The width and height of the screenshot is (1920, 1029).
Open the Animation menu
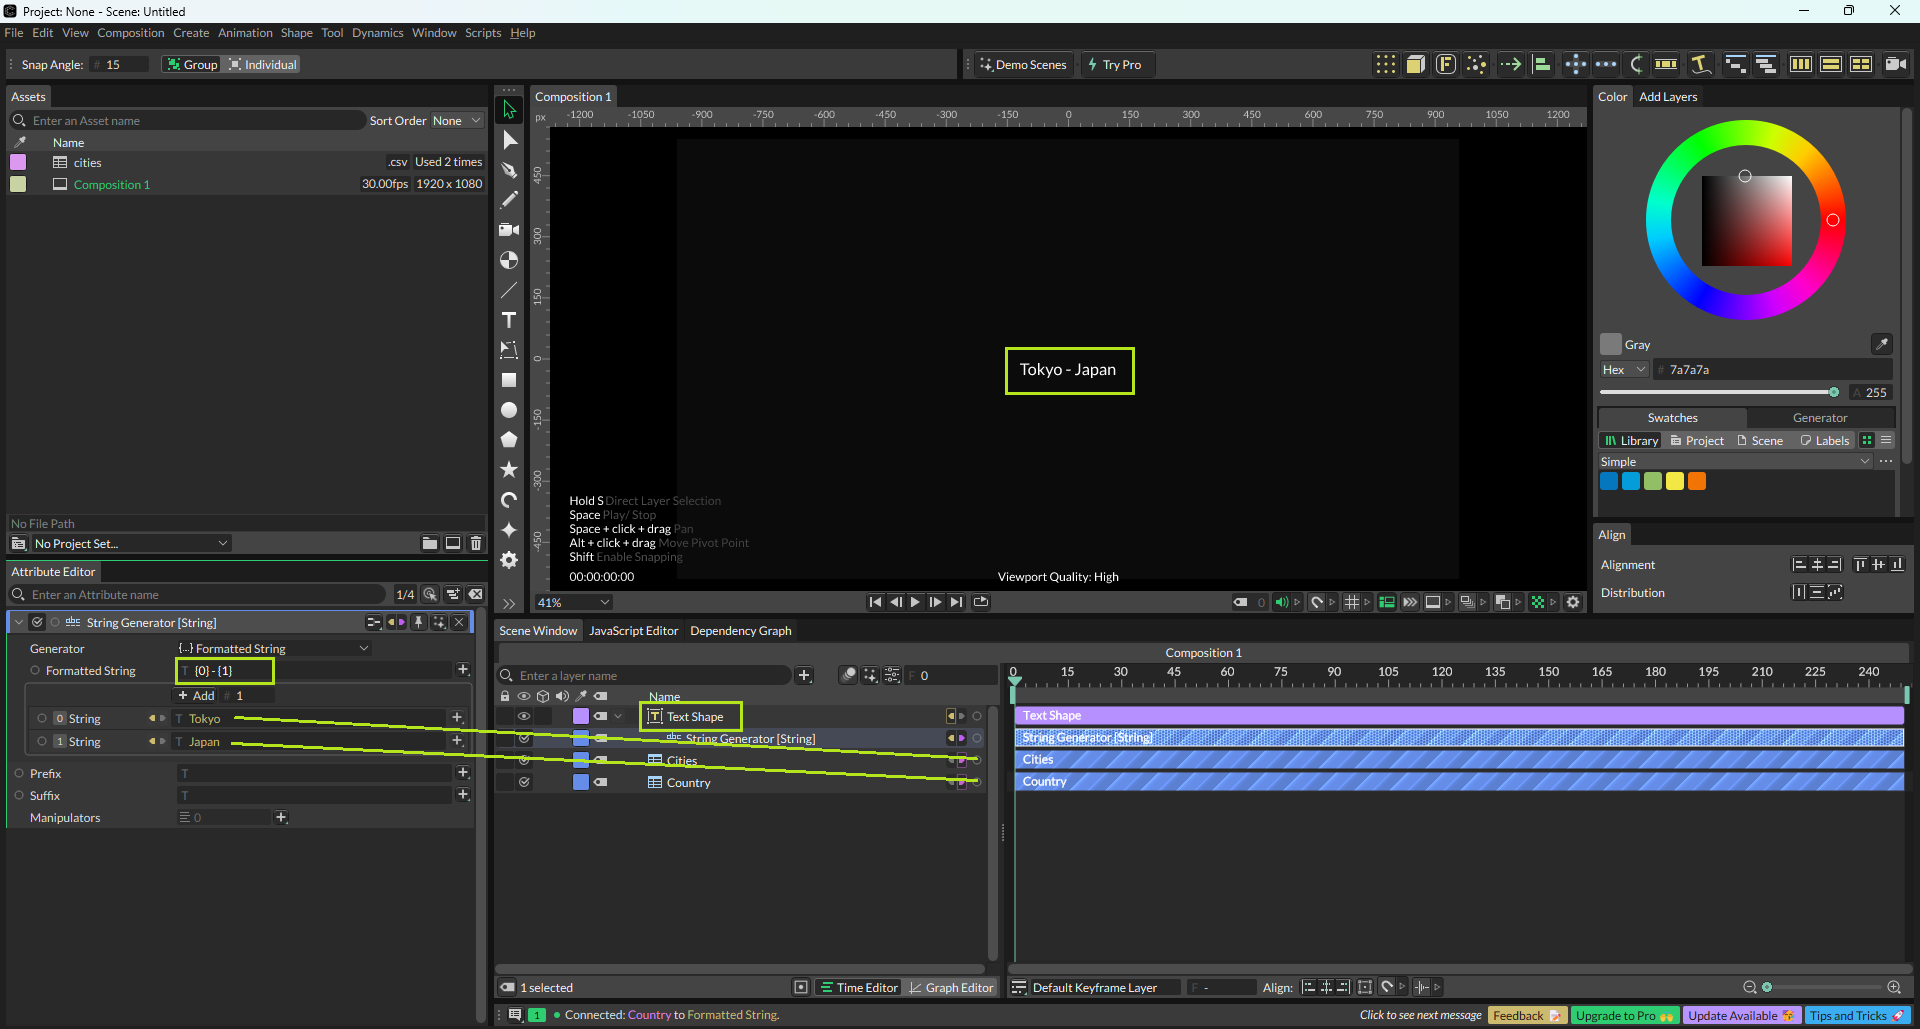coord(245,33)
